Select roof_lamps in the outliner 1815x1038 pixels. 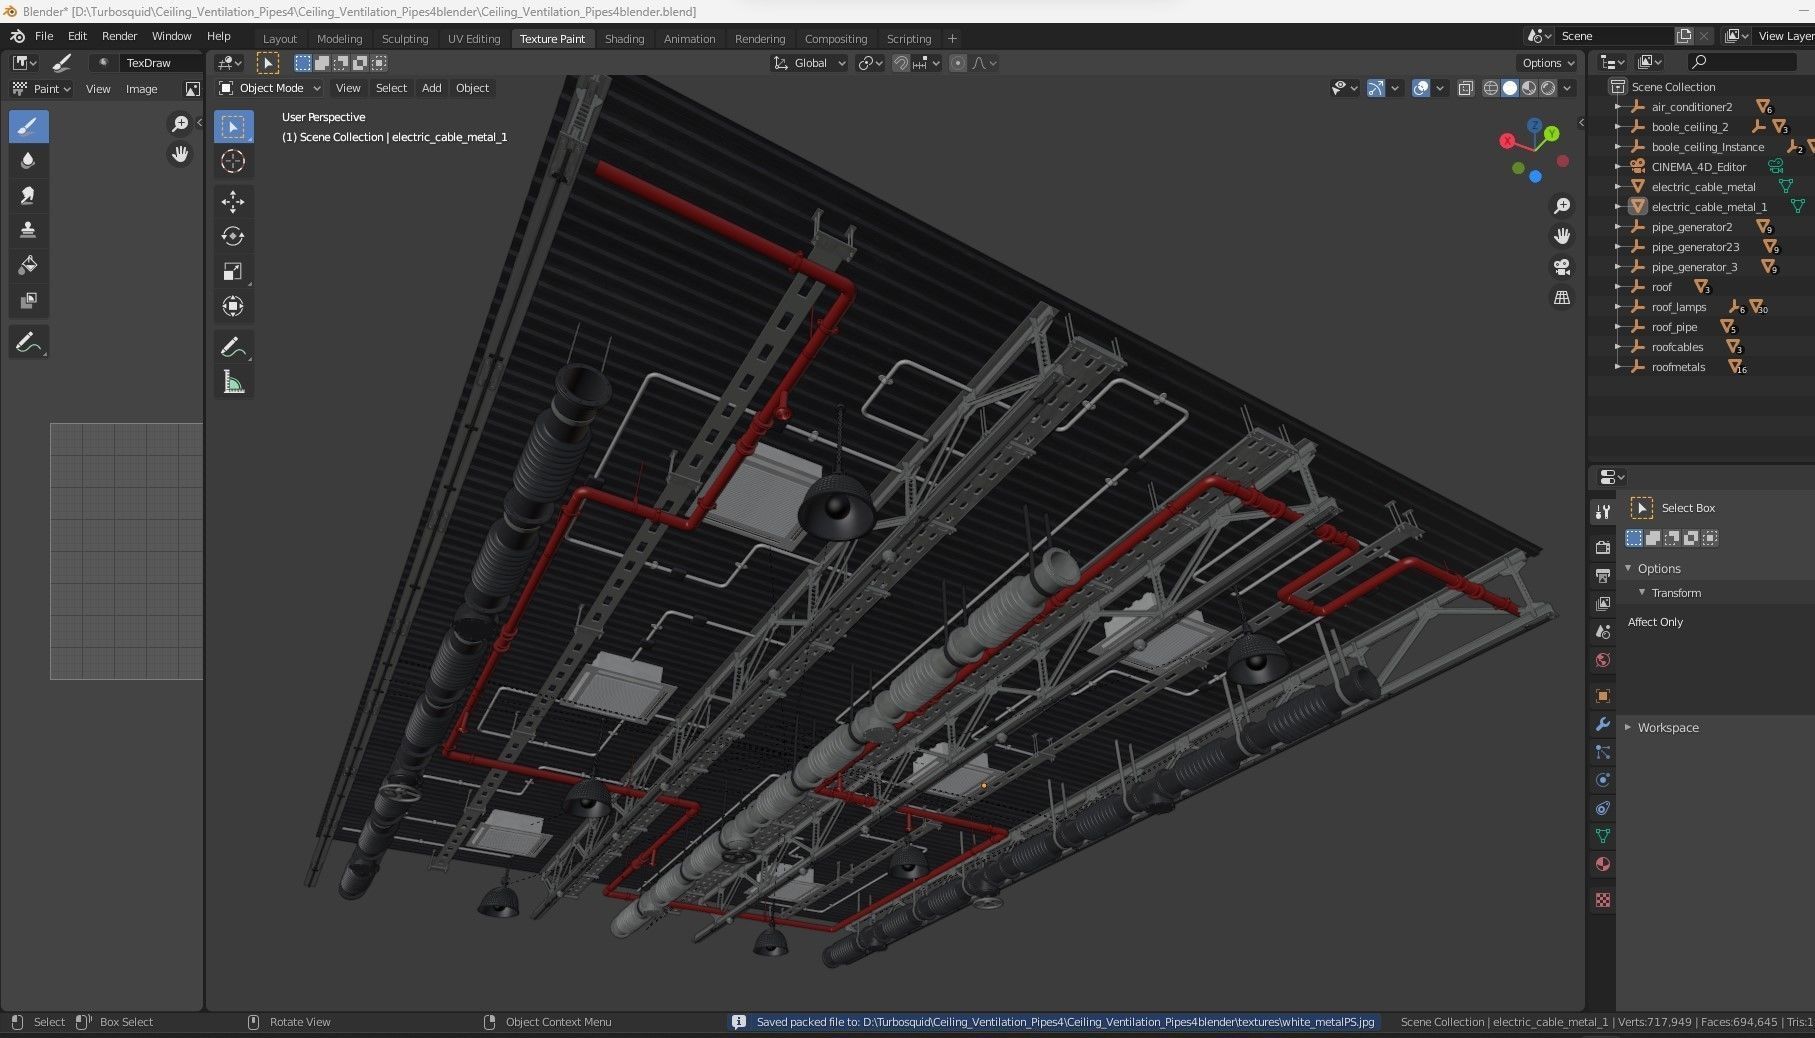coord(1679,307)
